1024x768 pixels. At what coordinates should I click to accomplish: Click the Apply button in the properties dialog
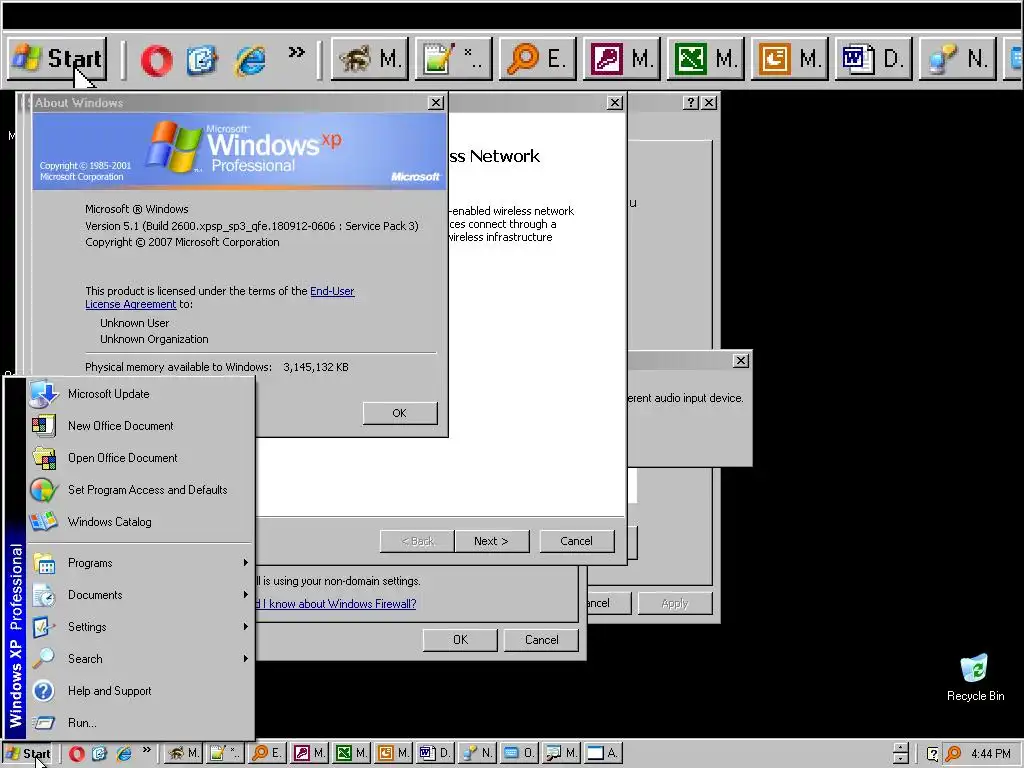[675, 603]
